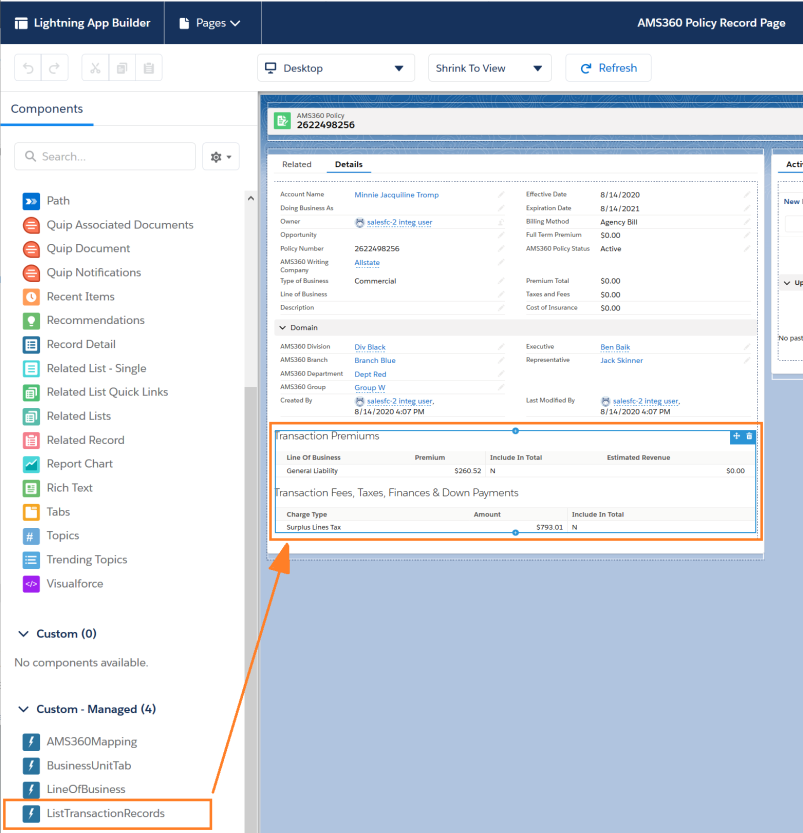Image resolution: width=803 pixels, height=833 pixels.
Task: Open the Allstate writing company link
Action: pyautogui.click(x=367, y=262)
